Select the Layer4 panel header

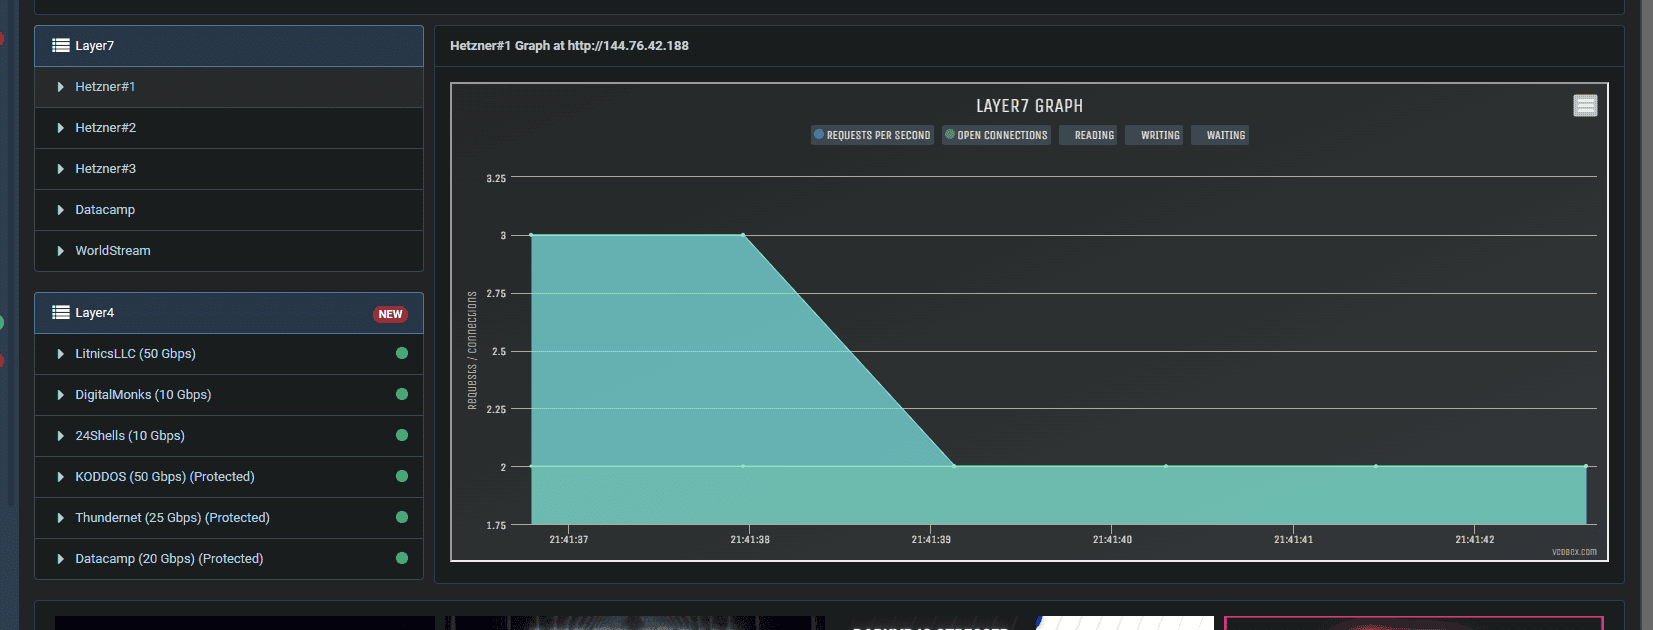click(x=229, y=313)
